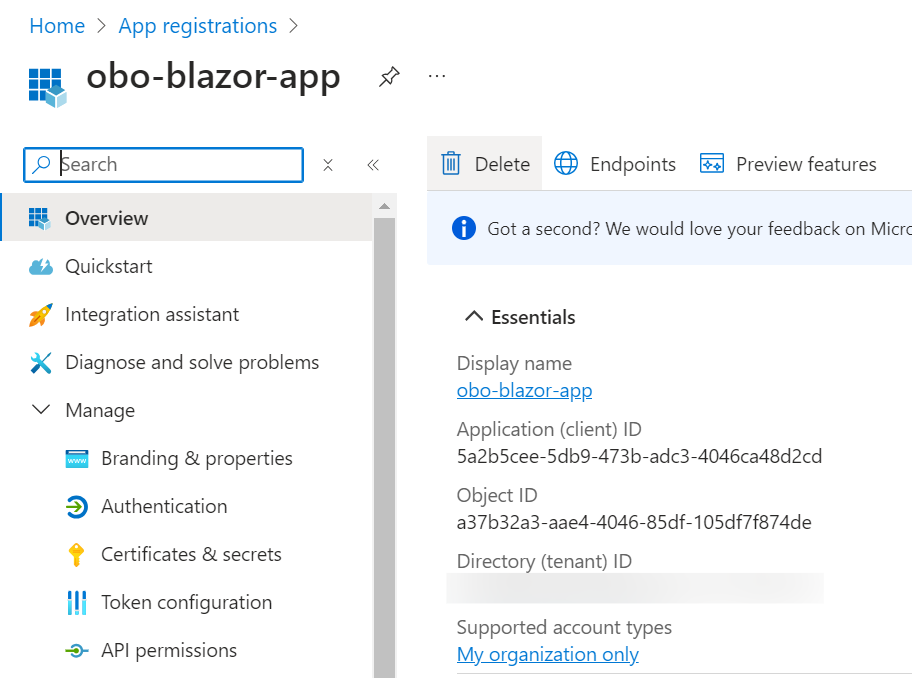Screen dimensions: 912x678
Task: Click the Object ID label
Action: [497, 495]
